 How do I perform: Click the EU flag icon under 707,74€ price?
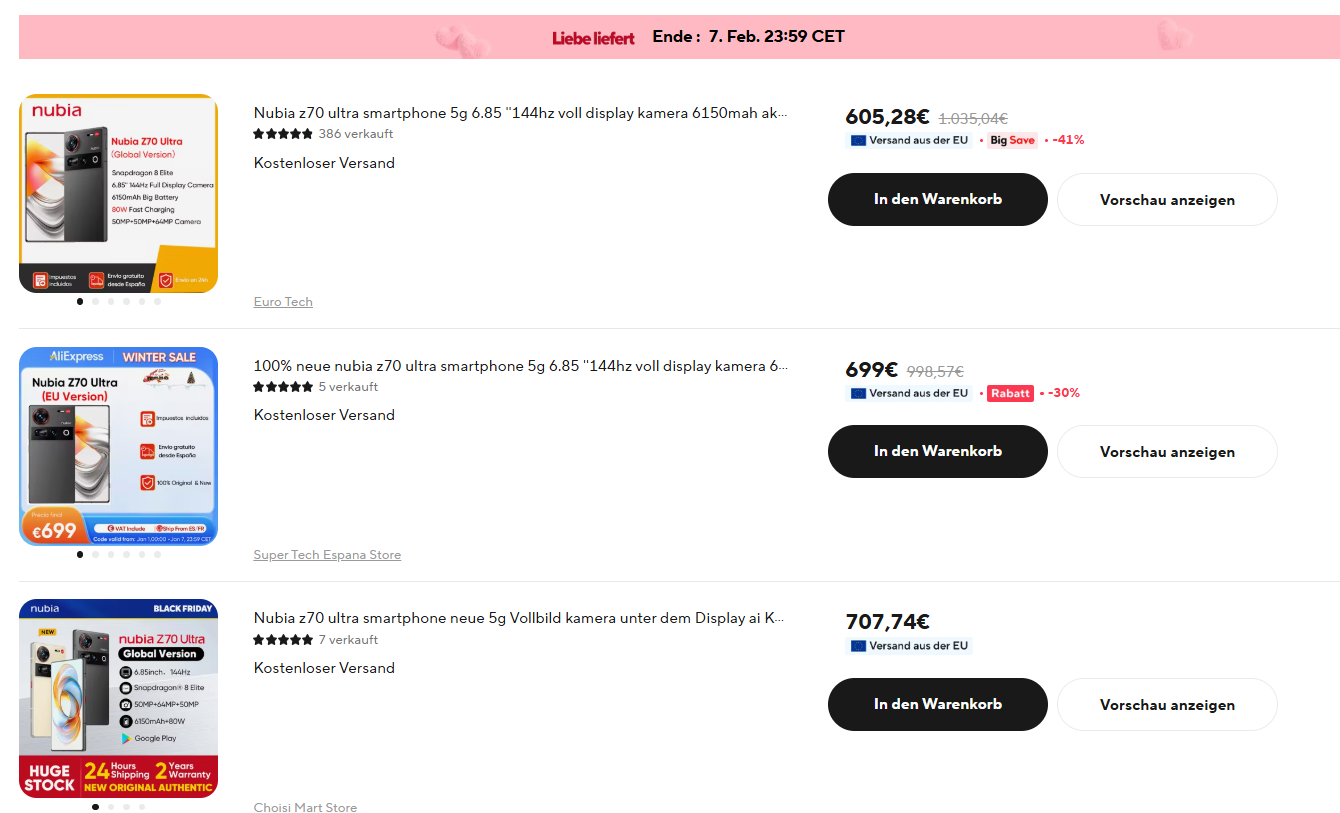tap(858, 646)
